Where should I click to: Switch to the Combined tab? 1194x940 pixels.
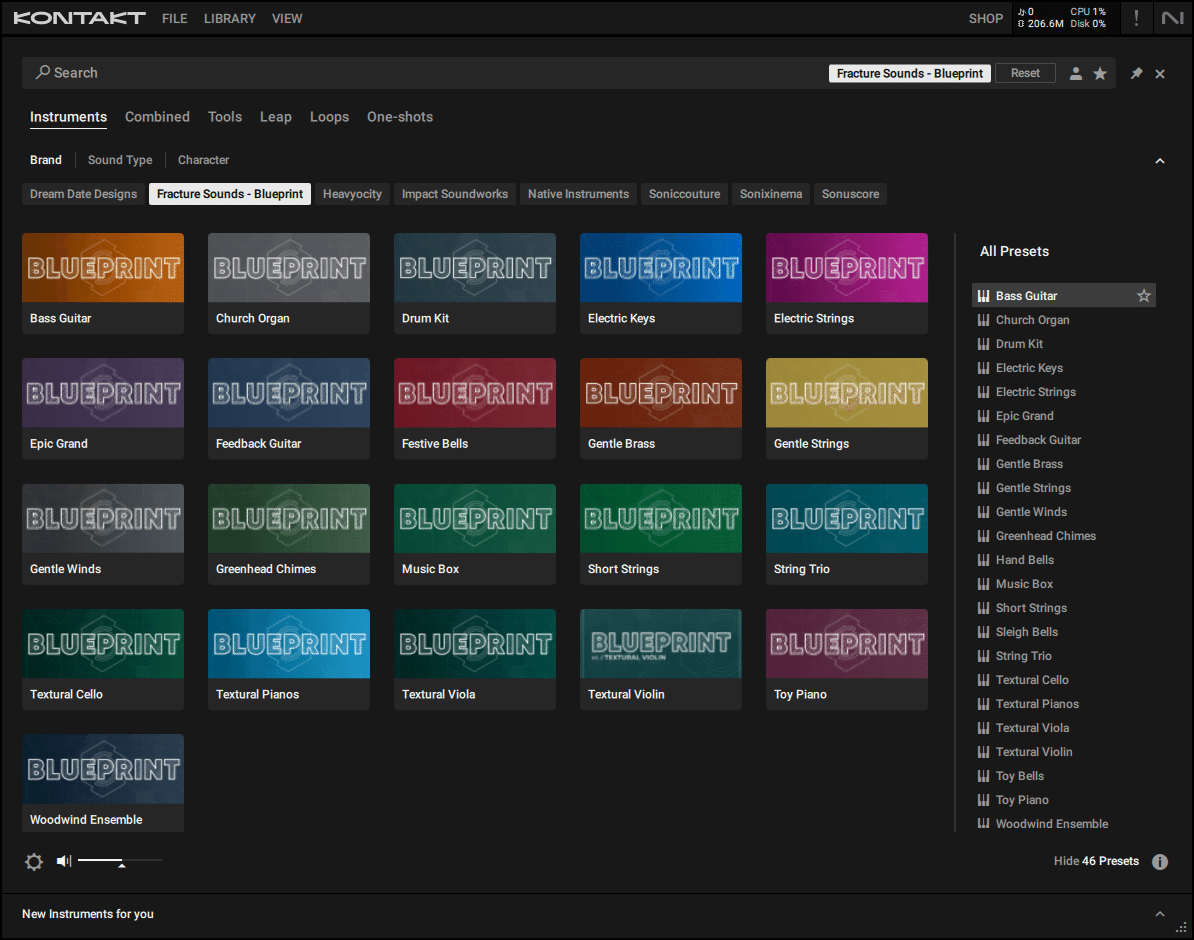(x=157, y=117)
